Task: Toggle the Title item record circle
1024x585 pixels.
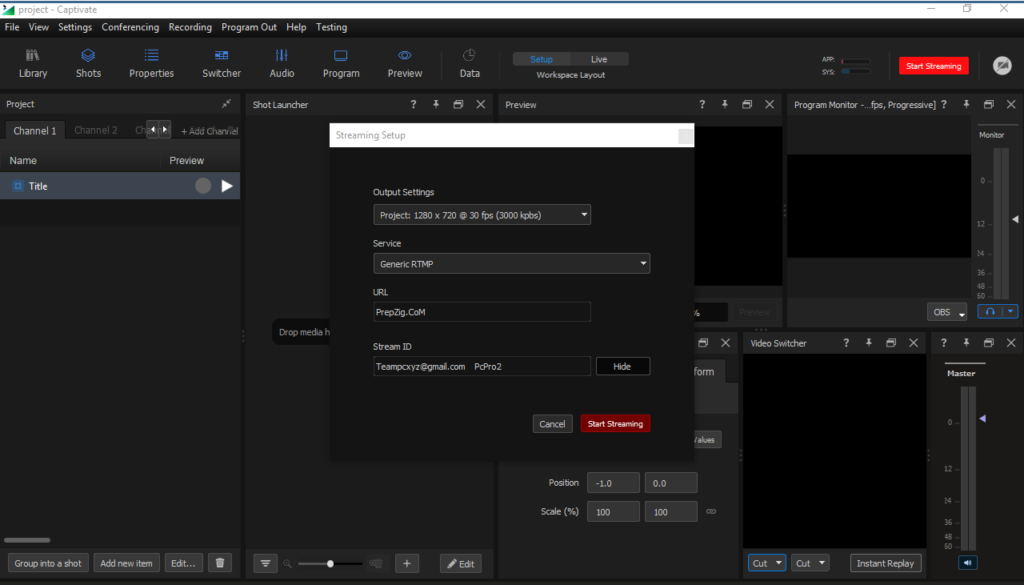Action: coord(203,186)
